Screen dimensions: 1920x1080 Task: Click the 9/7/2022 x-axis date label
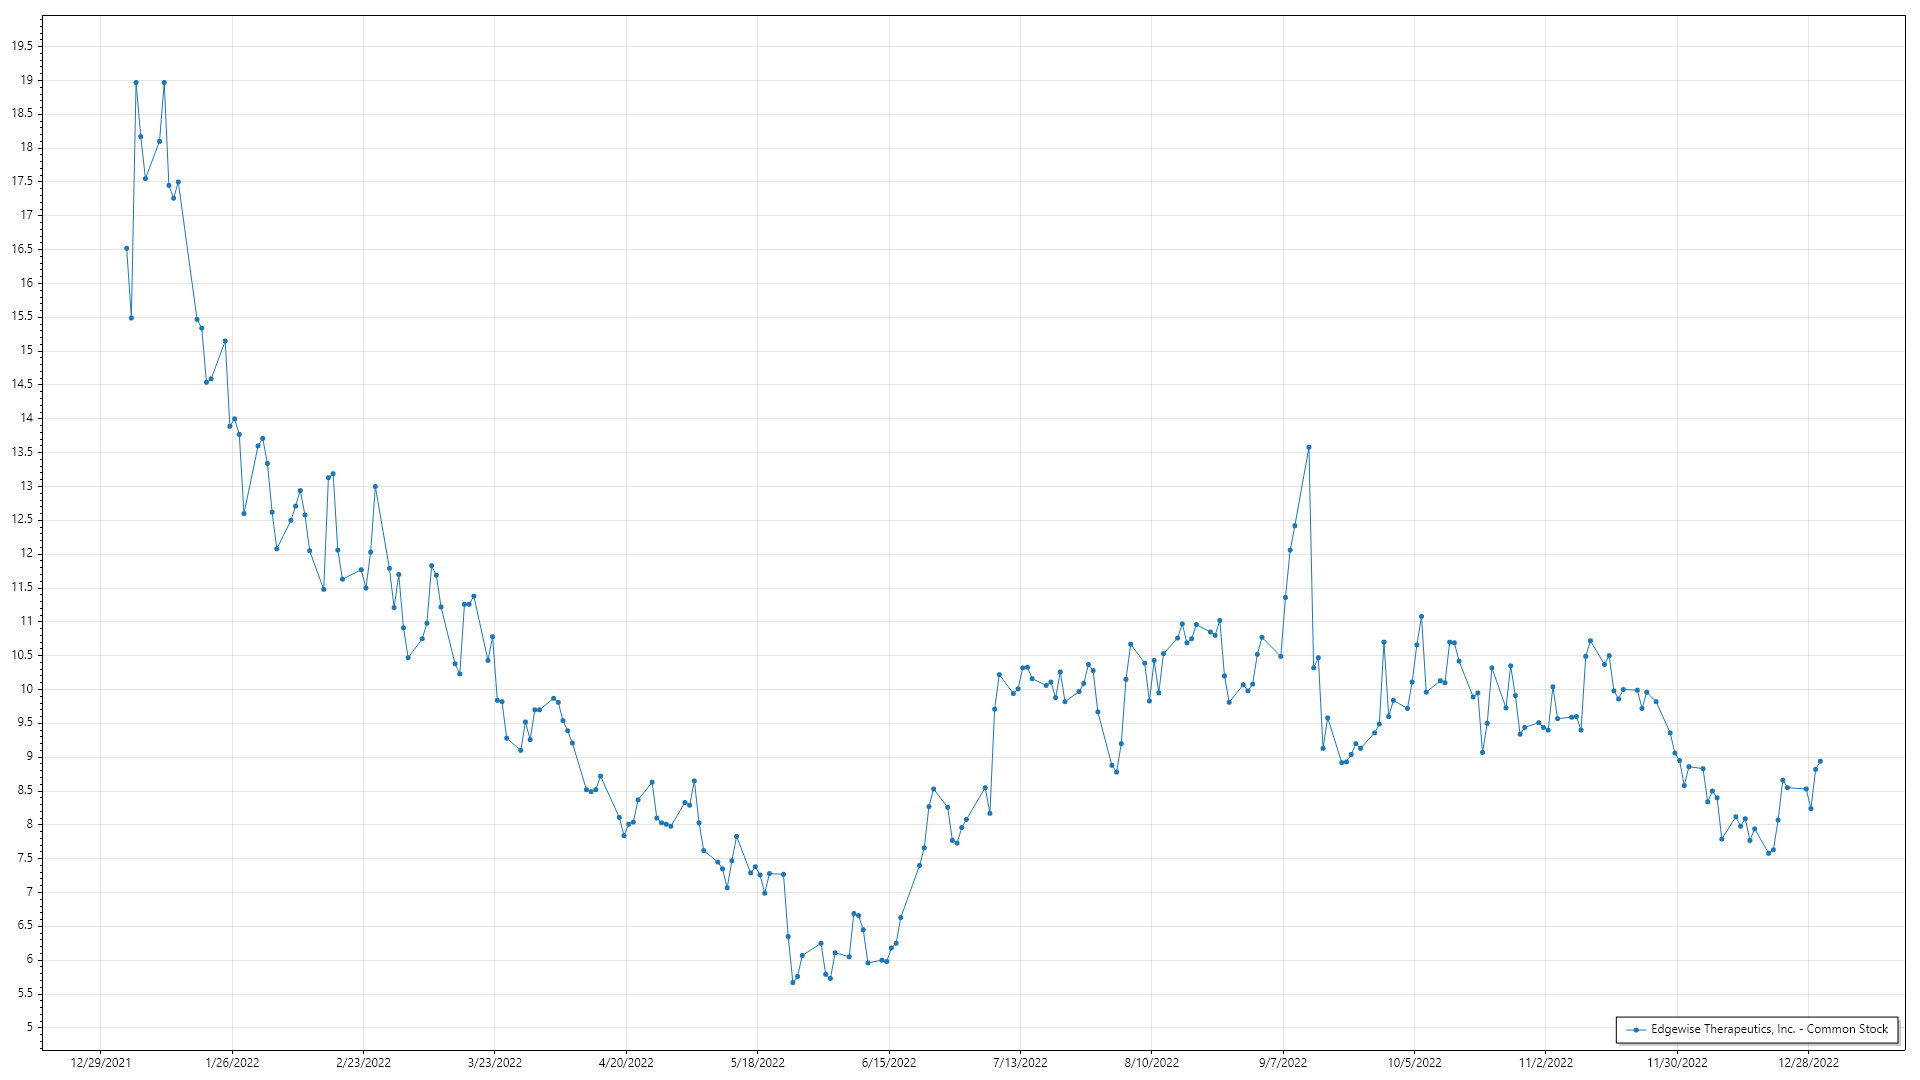tap(1283, 1063)
